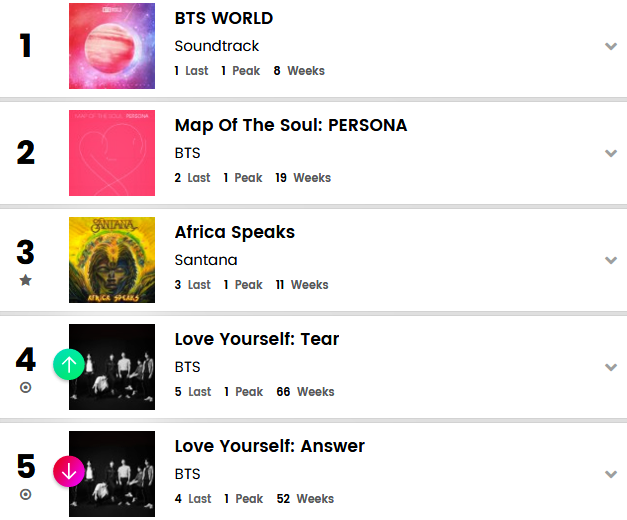Click the Soundtrack artist label

click(x=216, y=46)
